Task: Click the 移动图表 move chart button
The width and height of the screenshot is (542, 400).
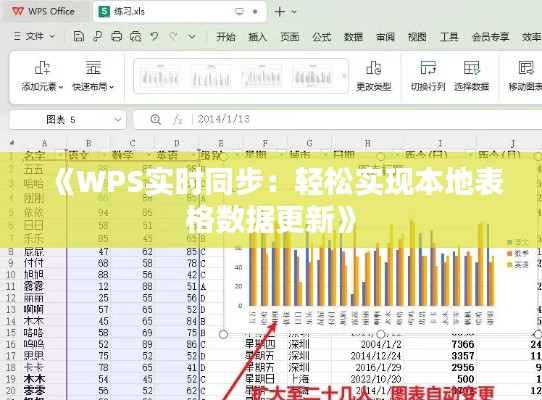Action: point(525,76)
